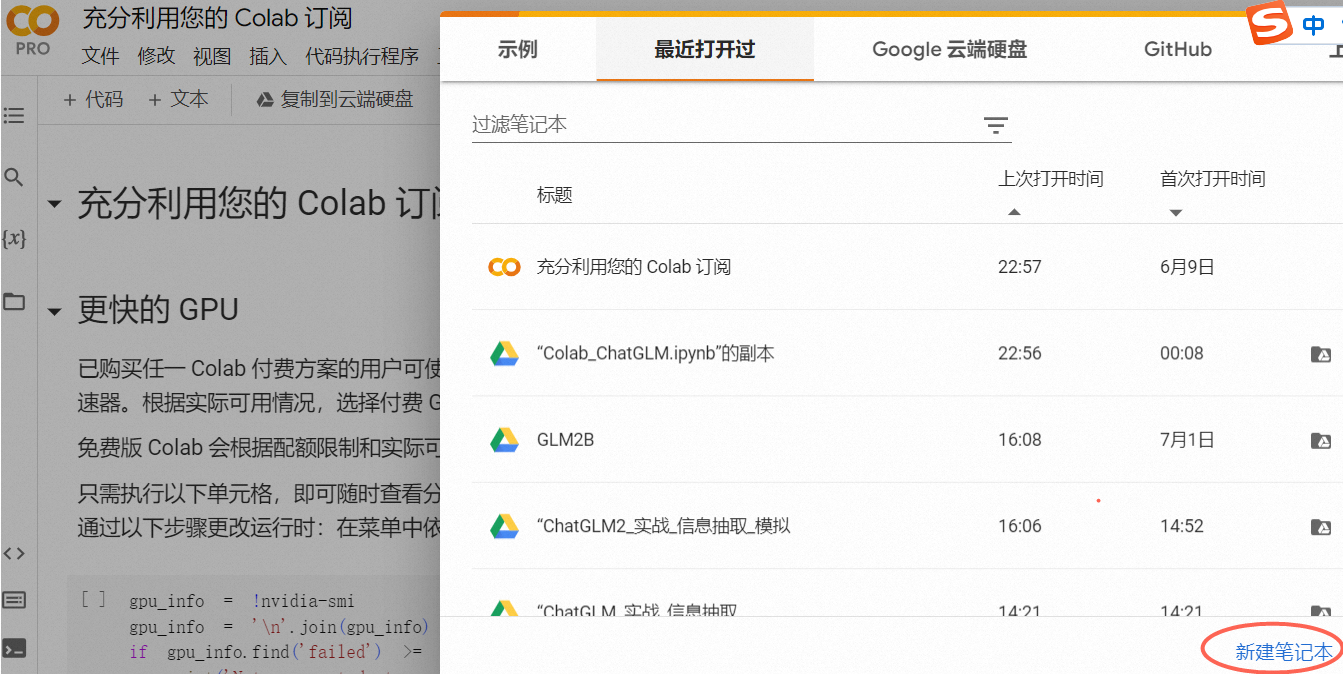Switch to the Google 云端硬盘 tab
Screen dimensions: 1343x674
pyautogui.click(x=950, y=49)
